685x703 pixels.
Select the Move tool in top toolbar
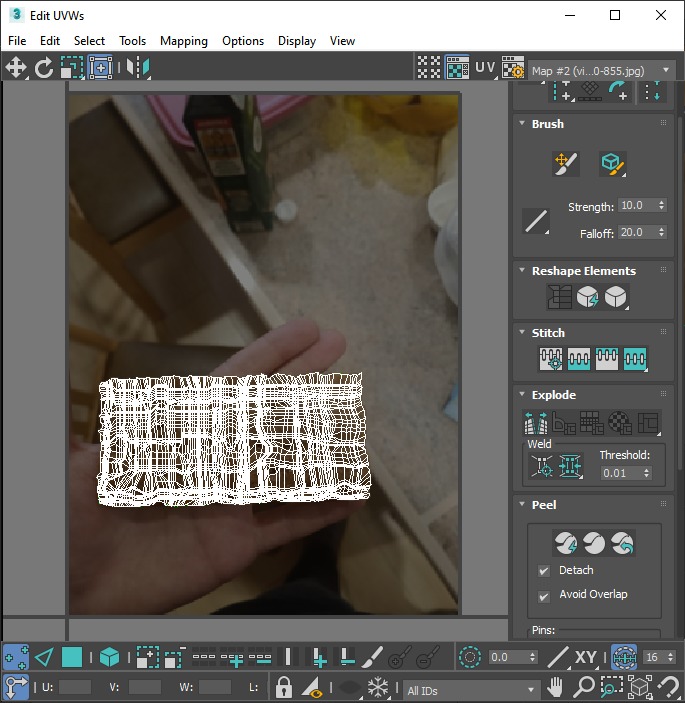pyautogui.click(x=16, y=68)
